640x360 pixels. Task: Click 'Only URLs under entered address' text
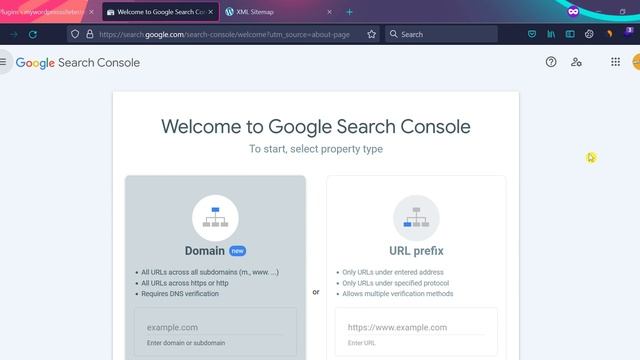coord(393,272)
